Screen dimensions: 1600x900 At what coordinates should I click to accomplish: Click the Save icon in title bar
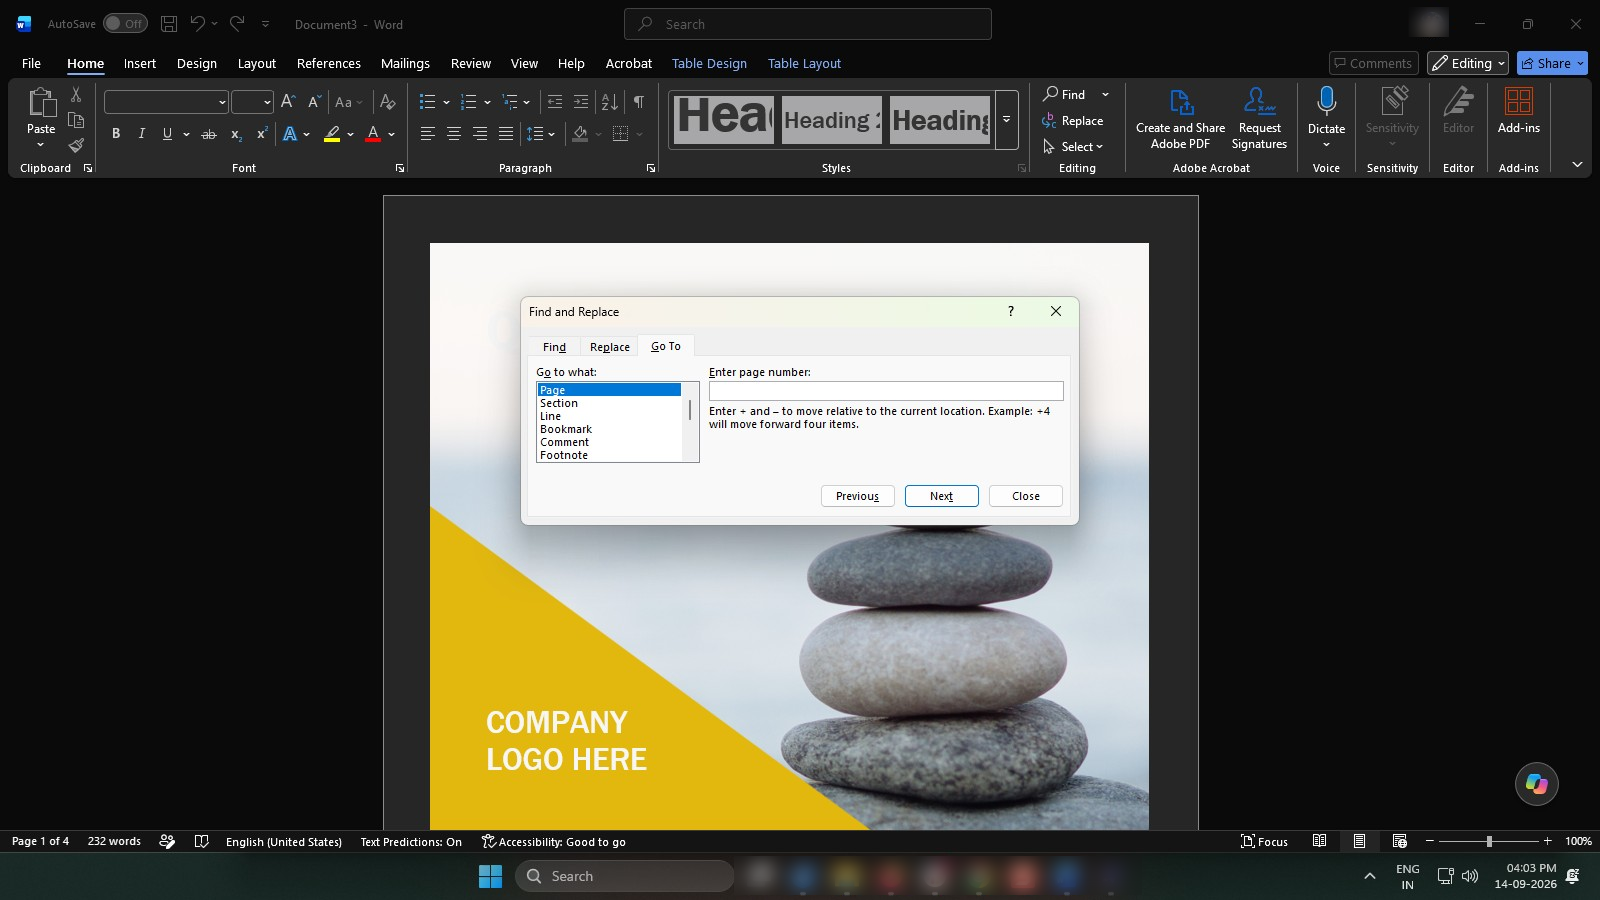pos(169,24)
